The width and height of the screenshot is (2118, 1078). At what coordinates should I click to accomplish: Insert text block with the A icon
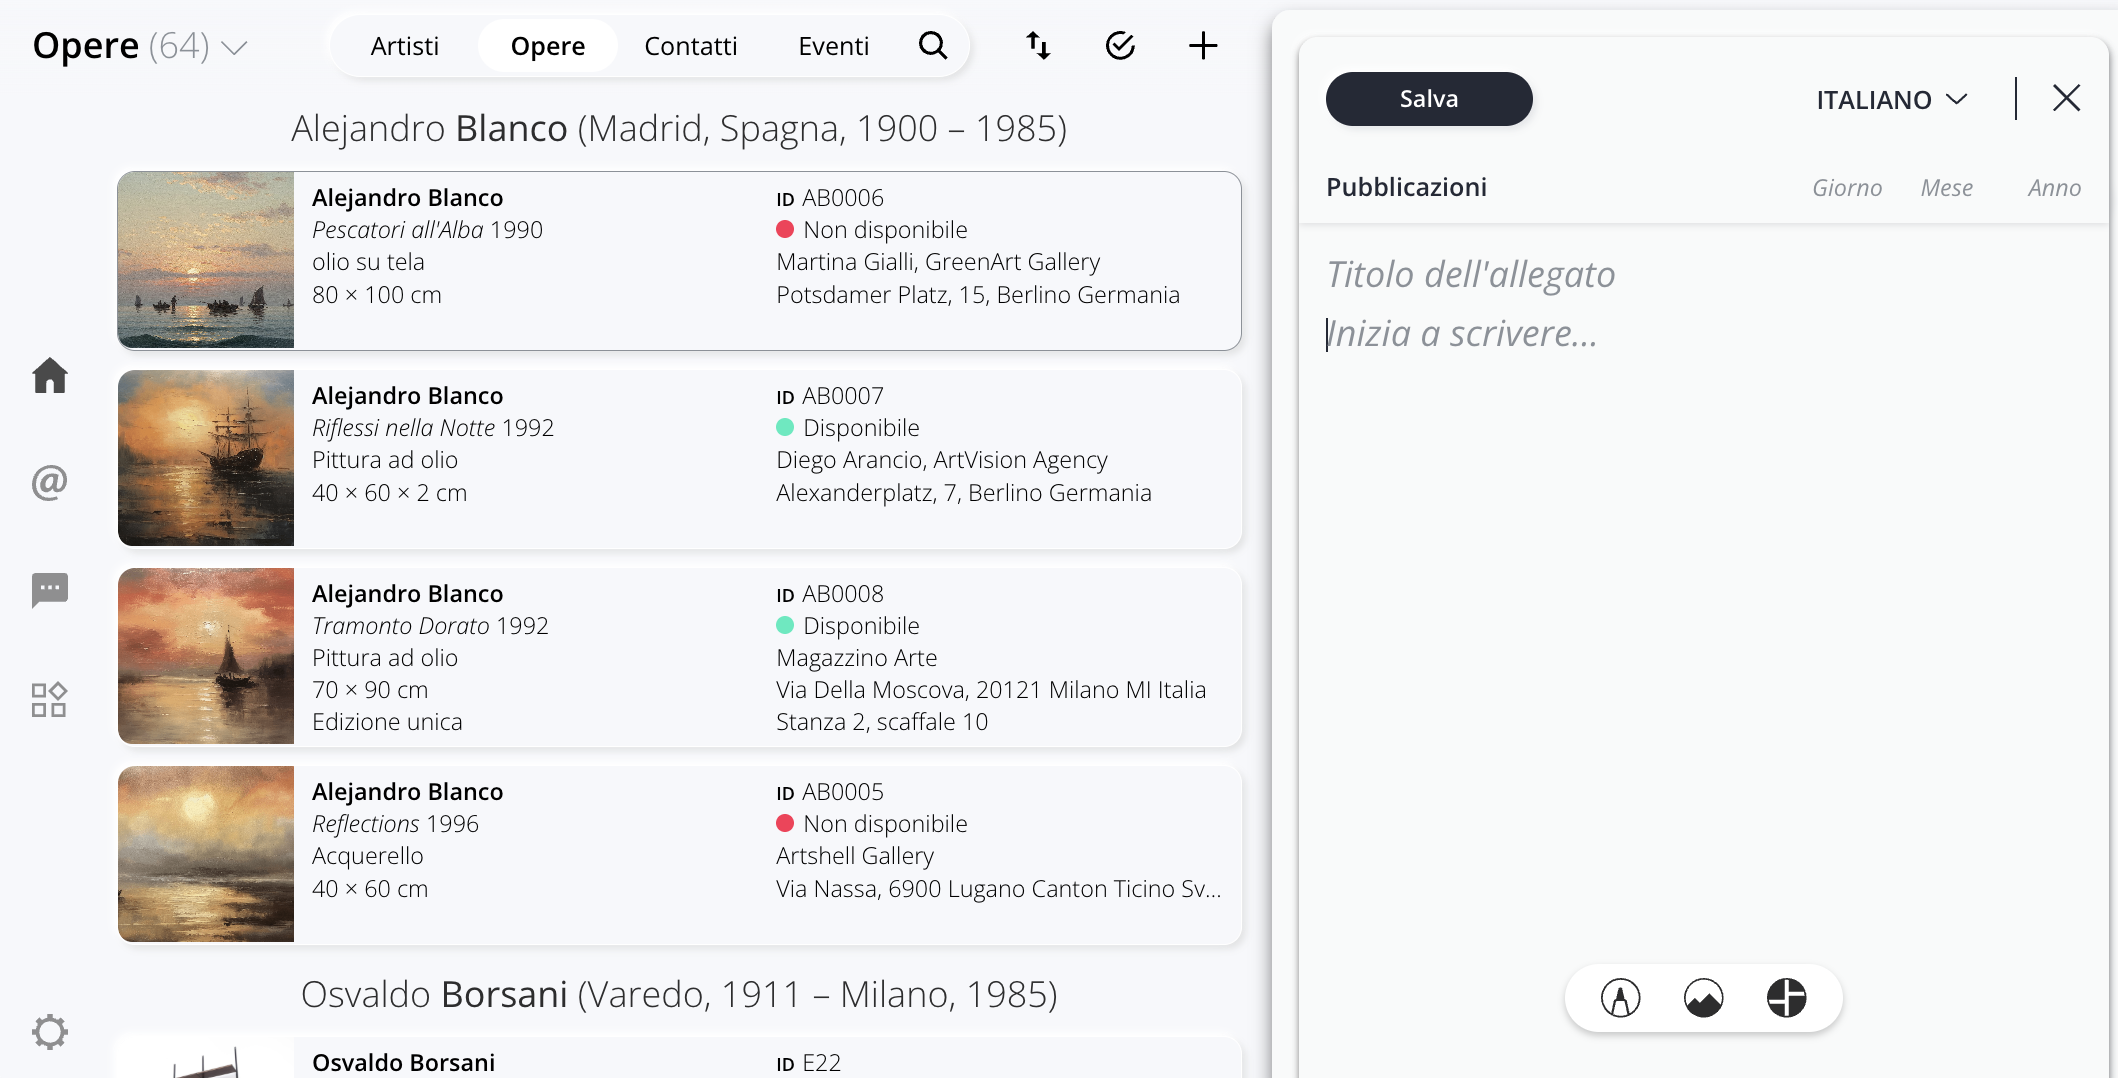(1620, 997)
